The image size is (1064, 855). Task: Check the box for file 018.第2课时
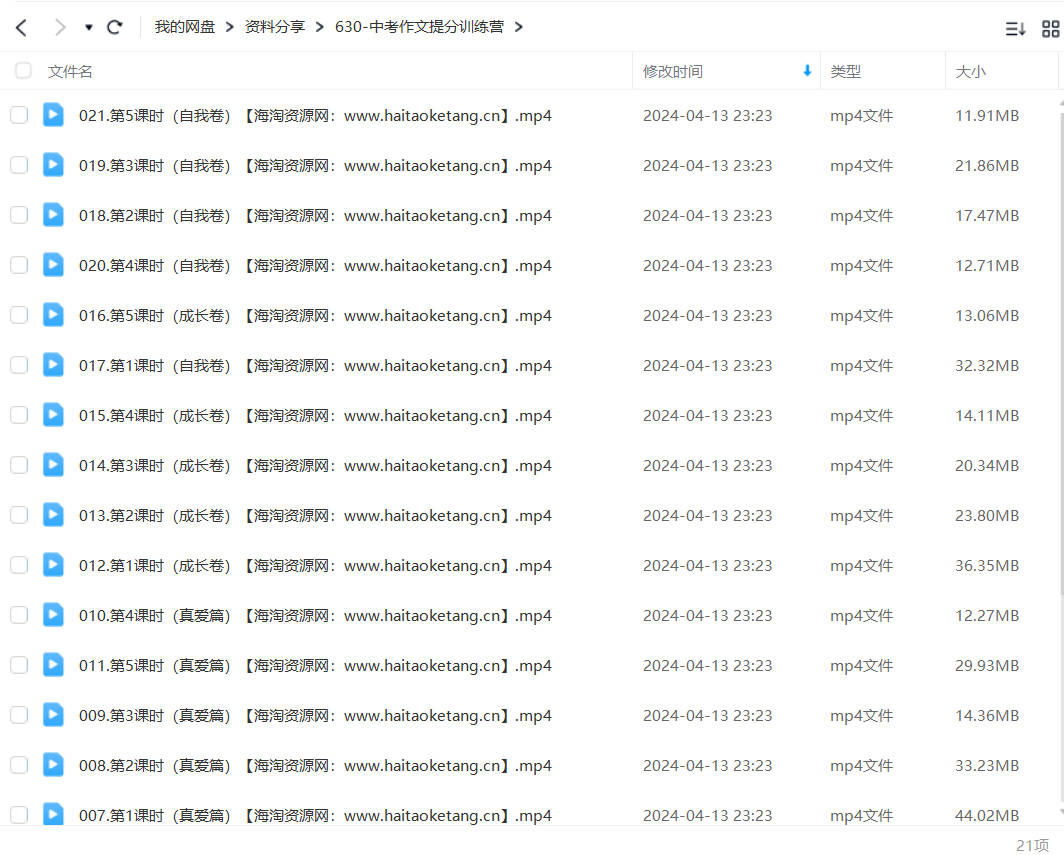(19, 215)
